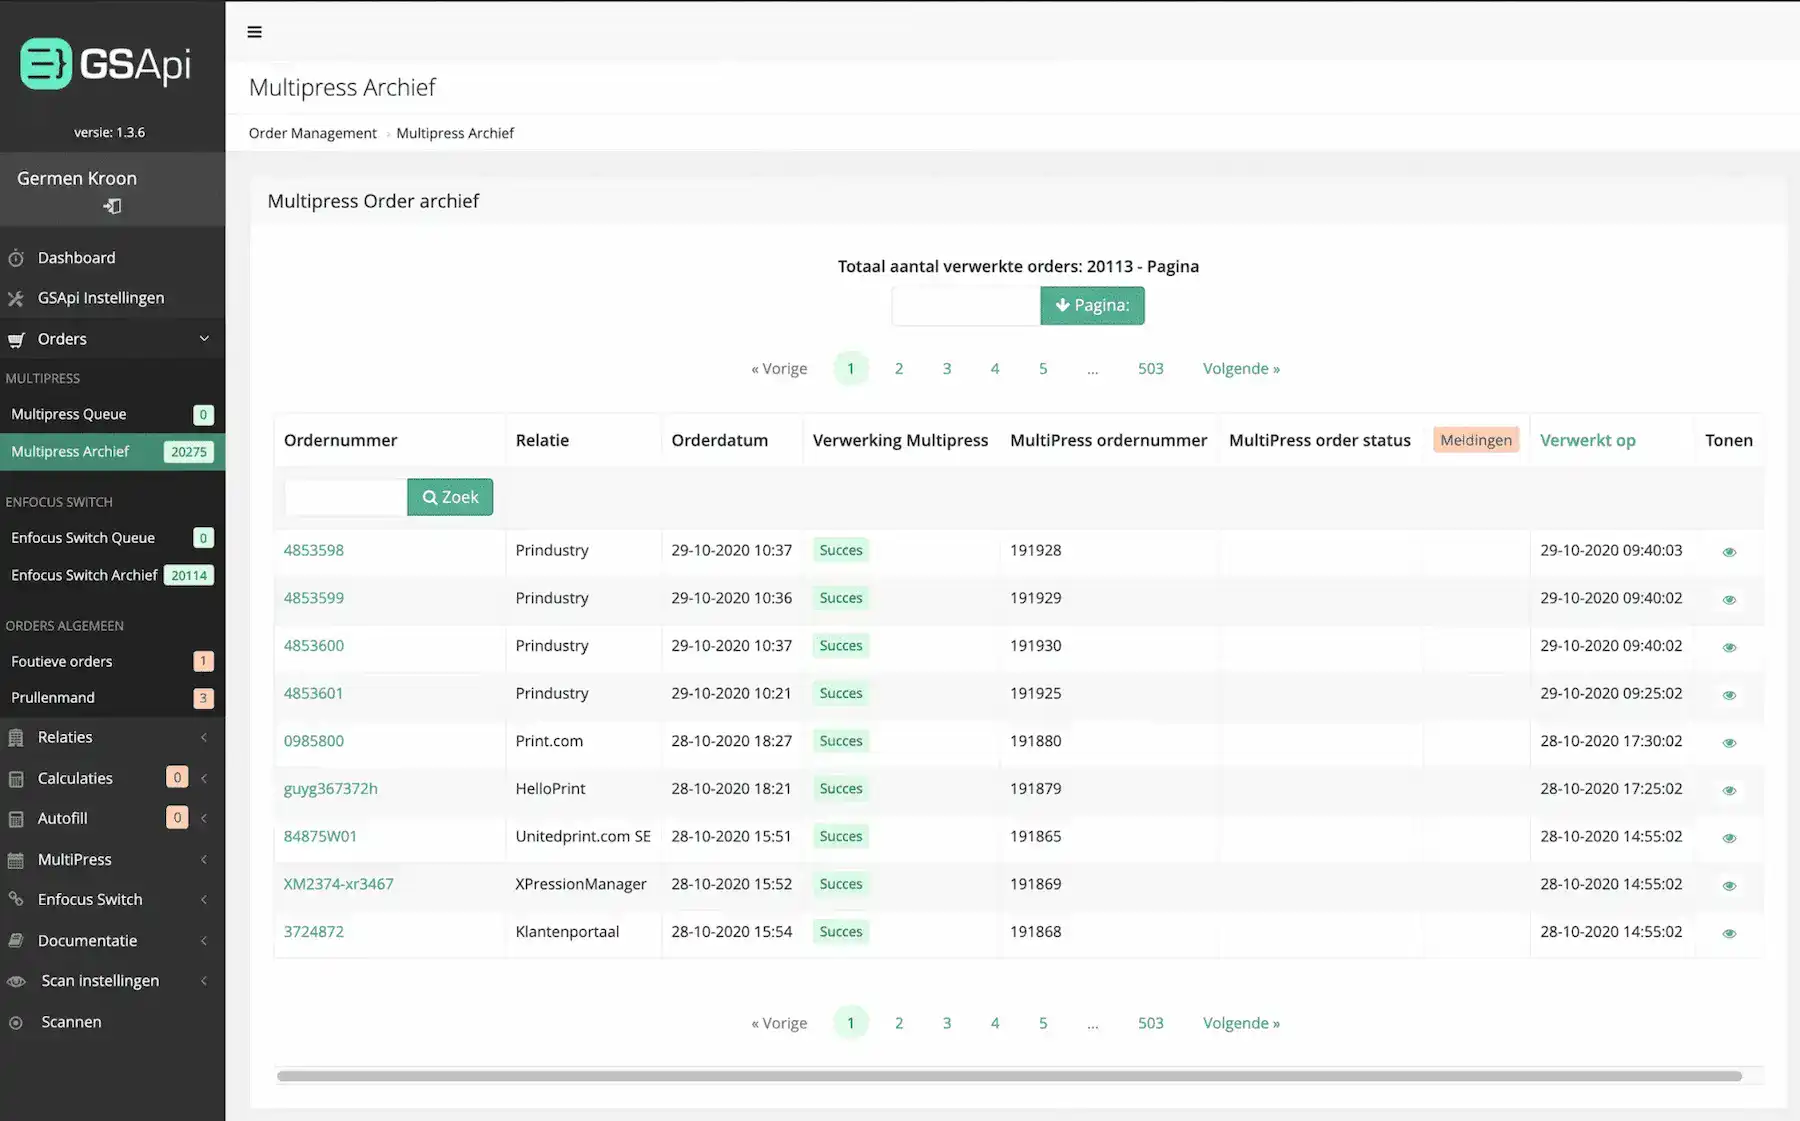This screenshot has height=1121, width=1800.
Task: Open order link XM2374-xr3467
Action: click(338, 884)
